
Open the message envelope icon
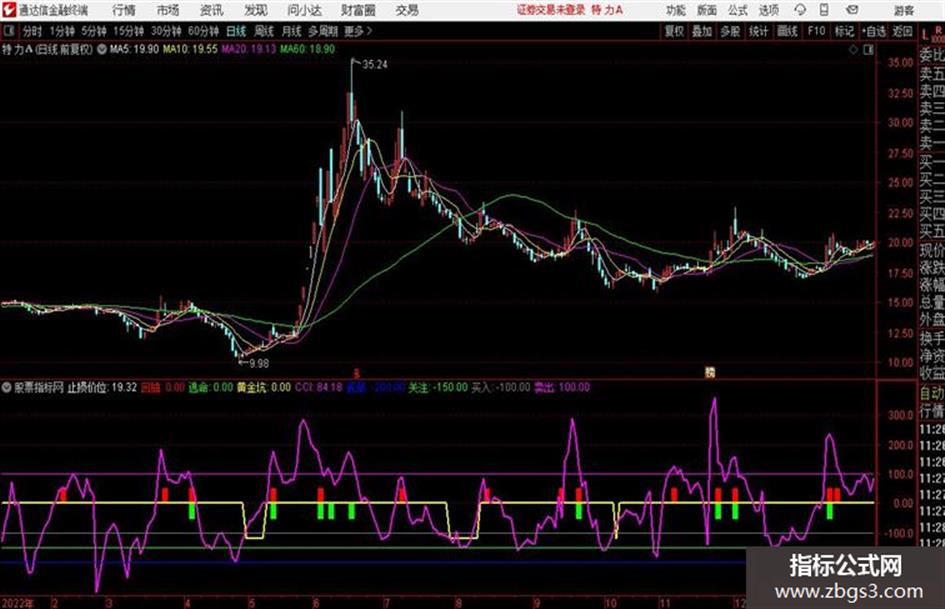click(852, 10)
